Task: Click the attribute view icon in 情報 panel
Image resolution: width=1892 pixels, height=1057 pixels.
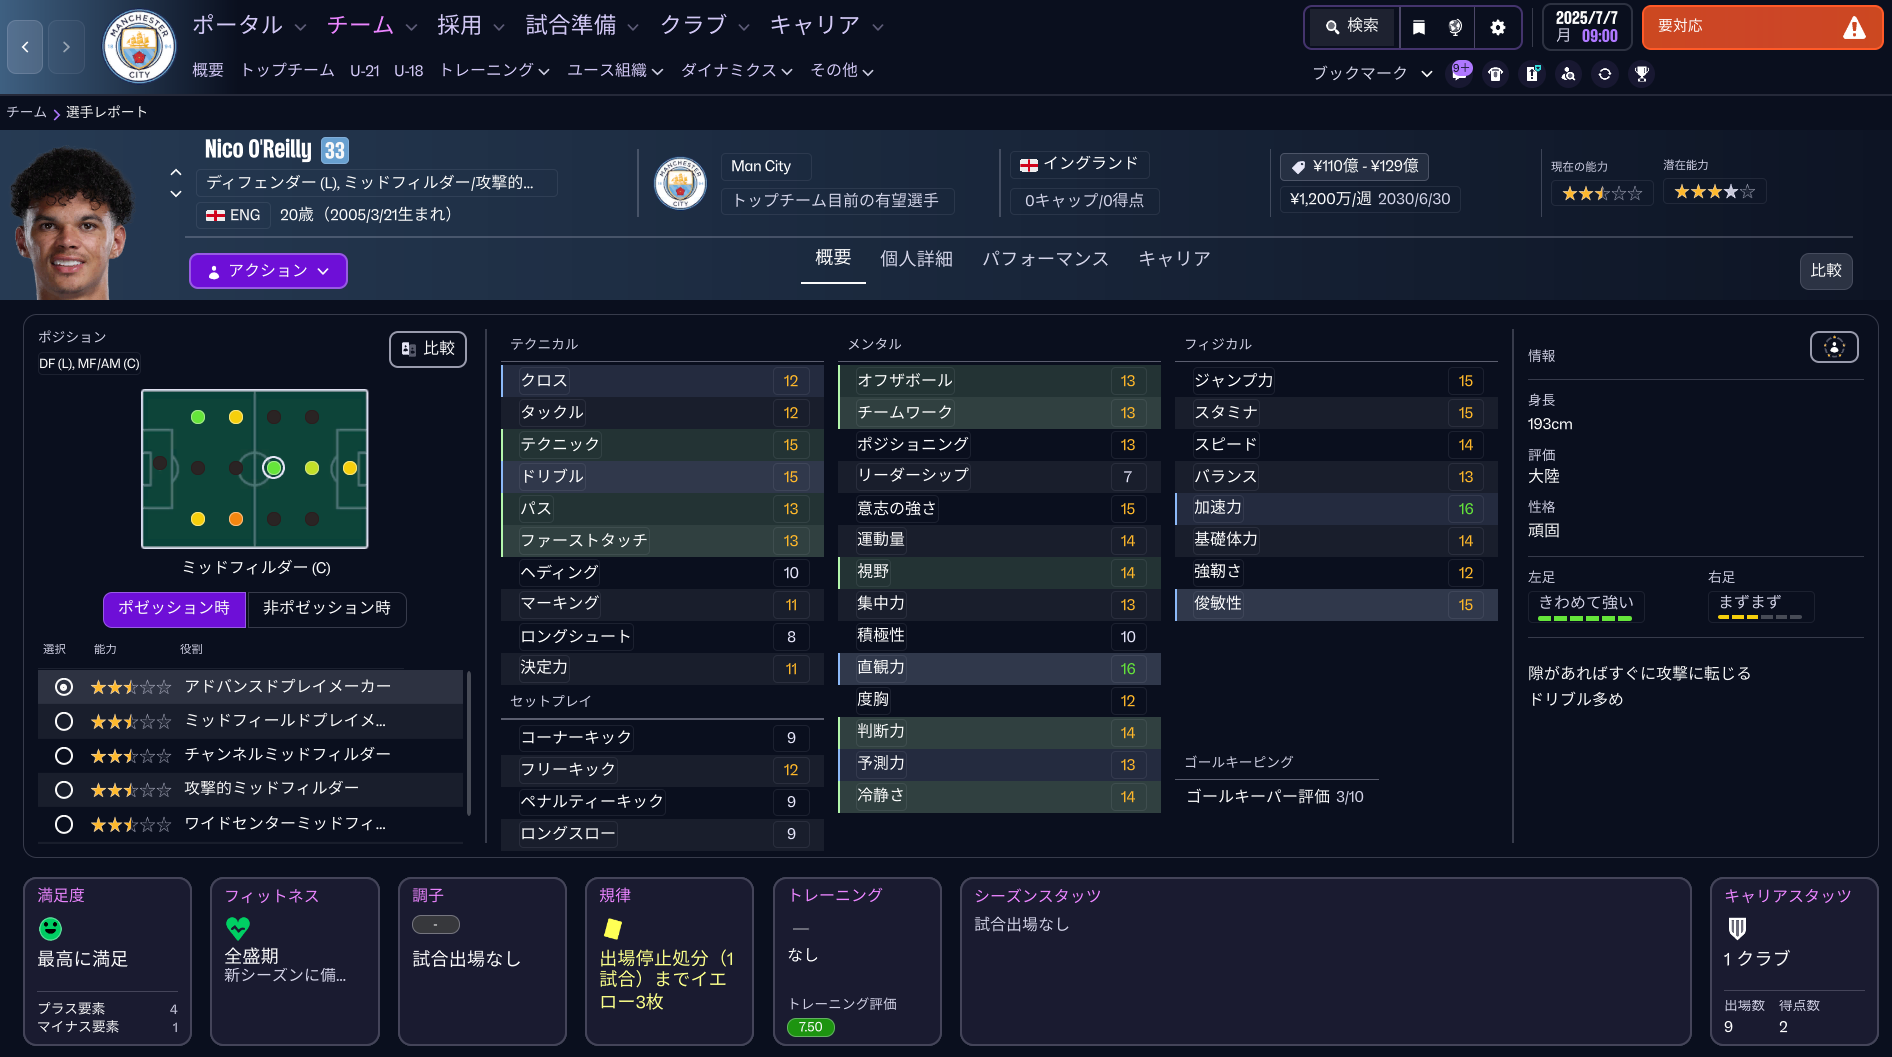Action: 1834,347
